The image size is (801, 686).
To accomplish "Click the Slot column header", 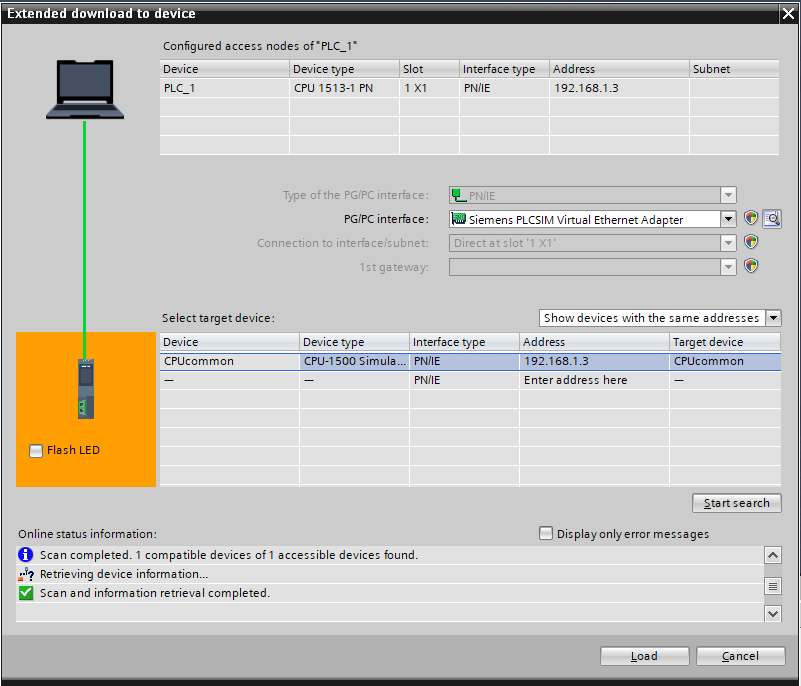I will click(x=429, y=69).
